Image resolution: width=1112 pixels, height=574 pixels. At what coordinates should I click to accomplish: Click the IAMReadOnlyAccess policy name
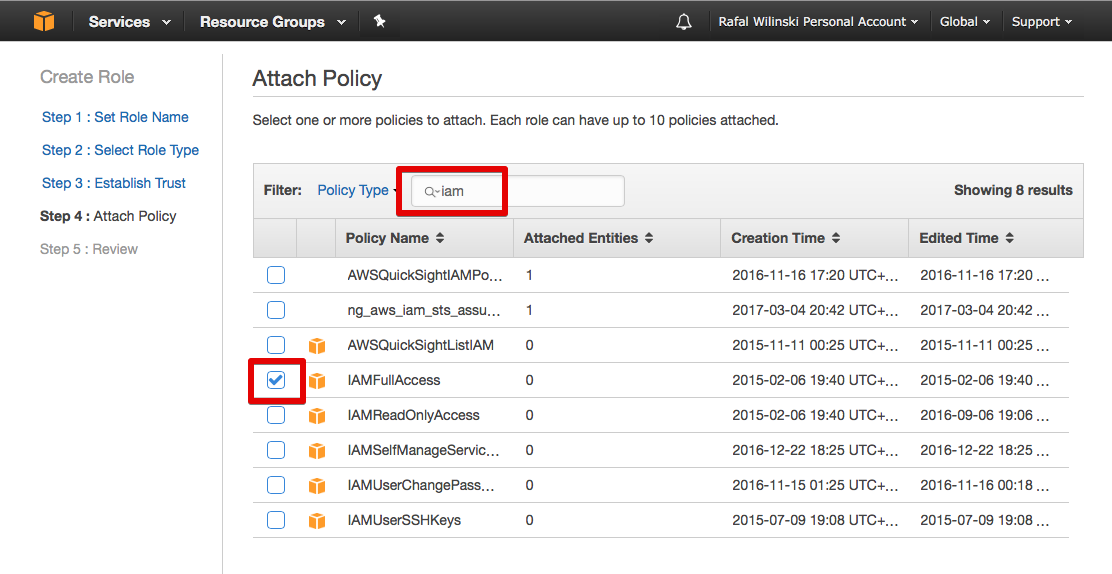pos(413,415)
